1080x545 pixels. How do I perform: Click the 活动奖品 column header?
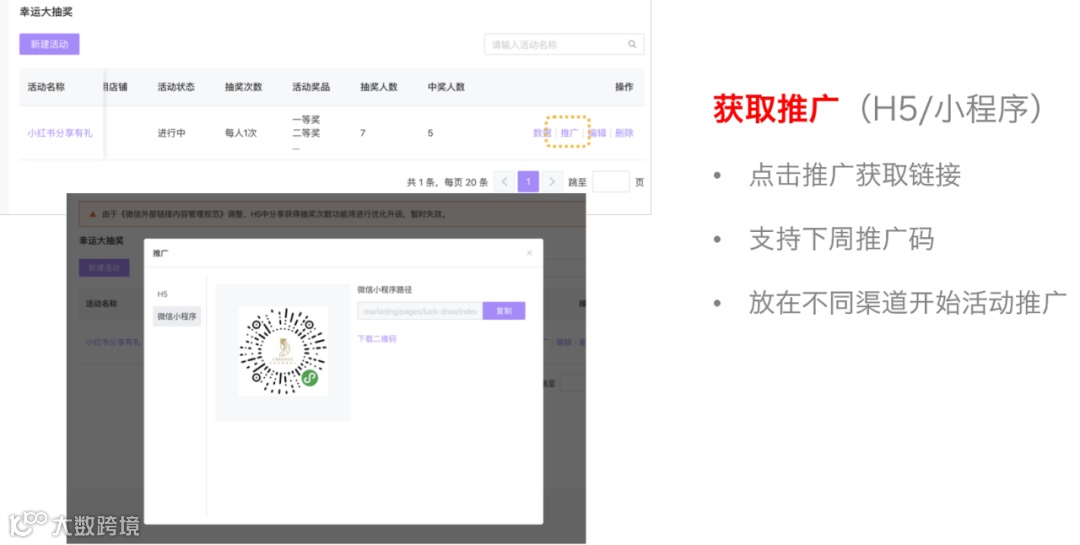click(311, 87)
